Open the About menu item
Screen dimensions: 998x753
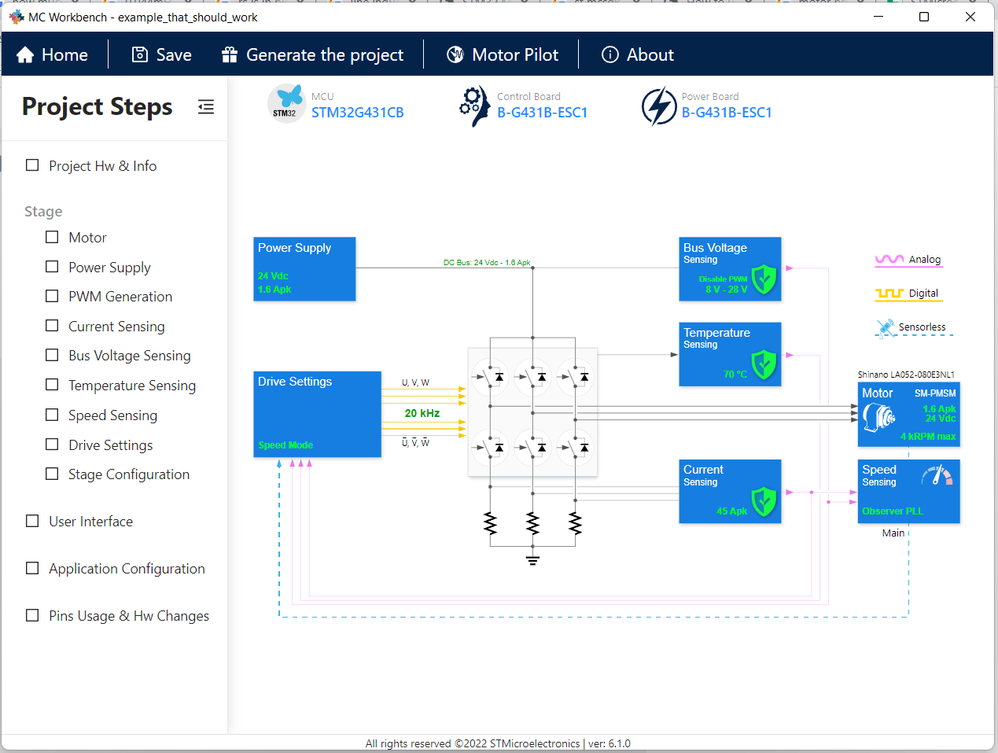[637, 55]
